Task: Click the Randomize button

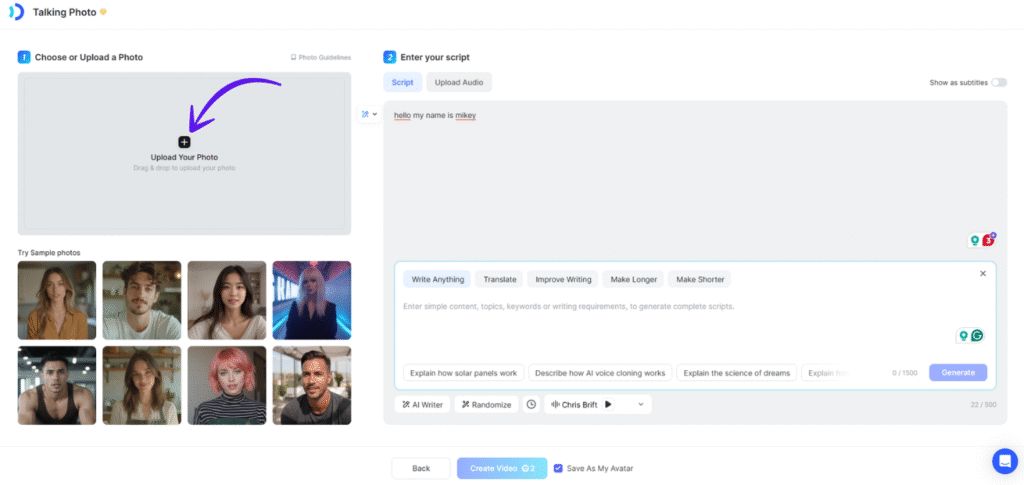Action: pyautogui.click(x=487, y=405)
